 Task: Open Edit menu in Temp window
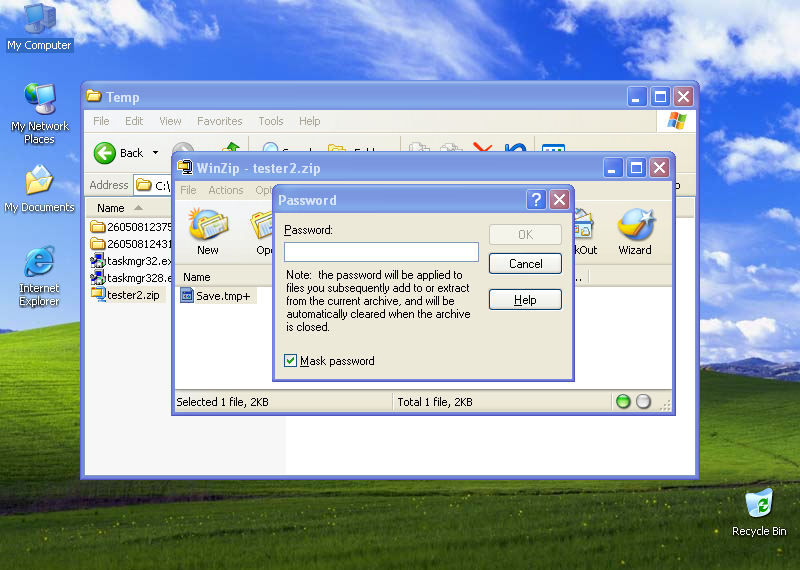(134, 121)
